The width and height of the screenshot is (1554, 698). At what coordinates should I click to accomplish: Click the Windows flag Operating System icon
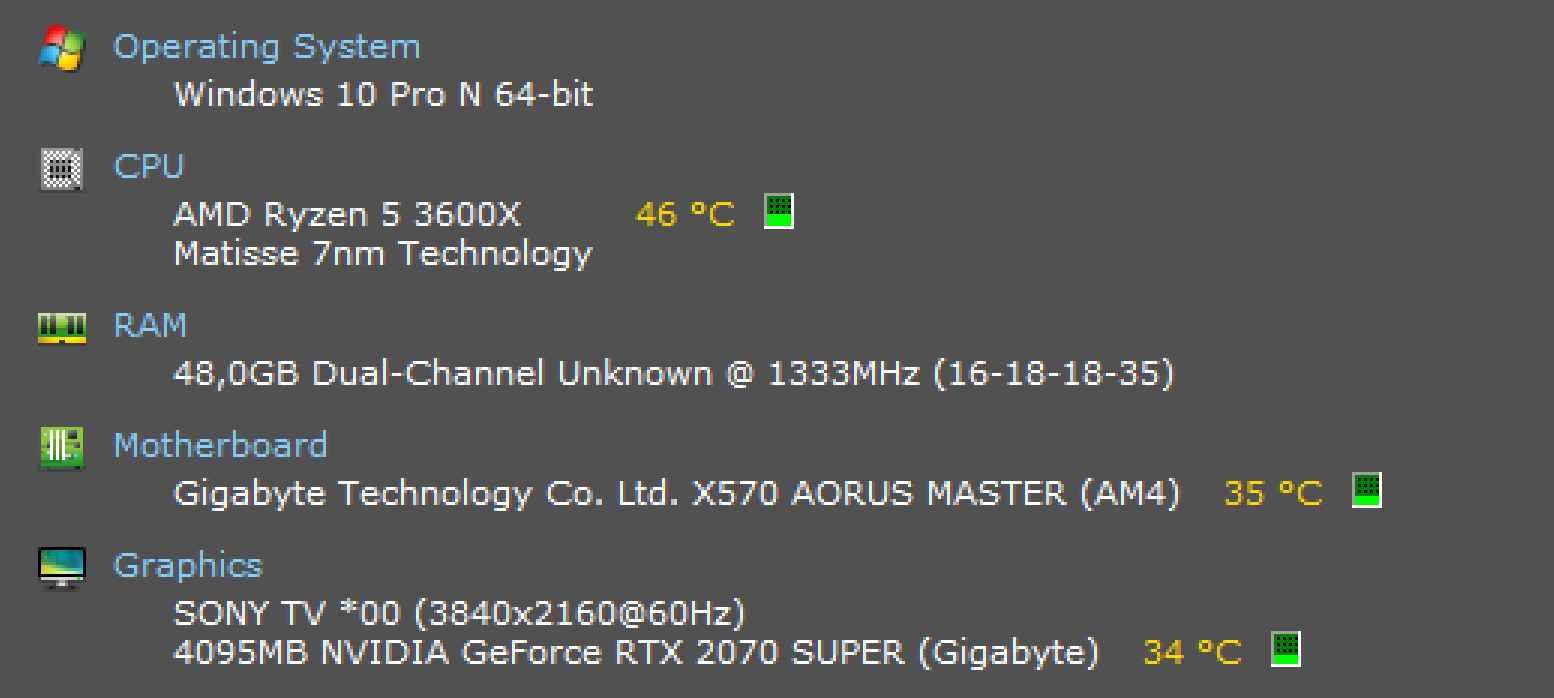point(62,48)
